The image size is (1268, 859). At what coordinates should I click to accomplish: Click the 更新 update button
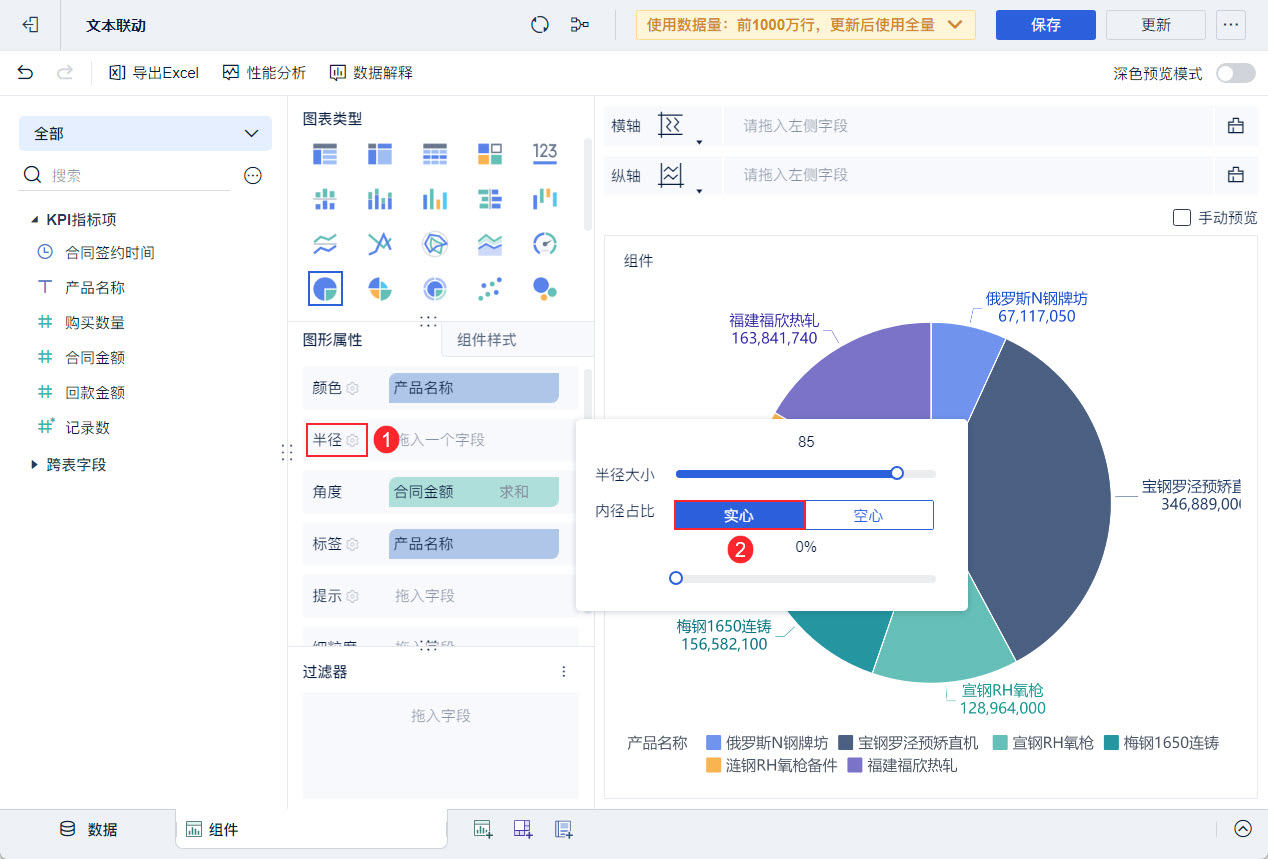click(1156, 25)
